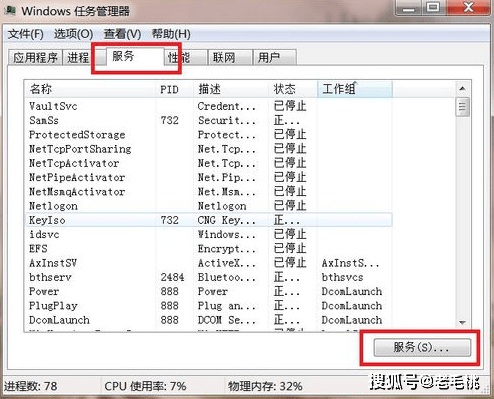Image resolution: width=494 pixels, height=399 pixels.
Task: Click PID 2484 in bthserv row
Action: pyautogui.click(x=172, y=277)
